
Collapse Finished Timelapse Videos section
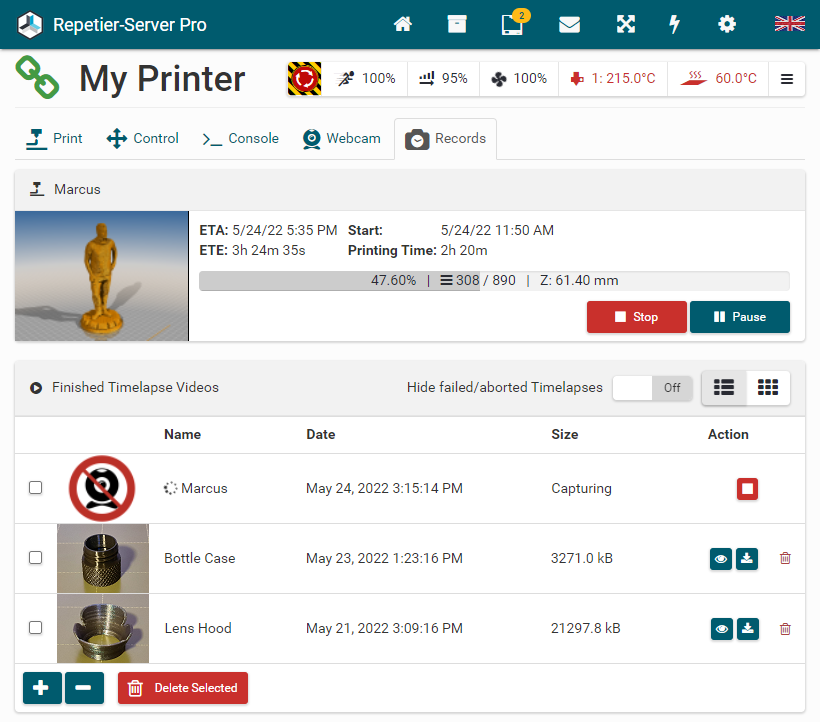click(36, 388)
